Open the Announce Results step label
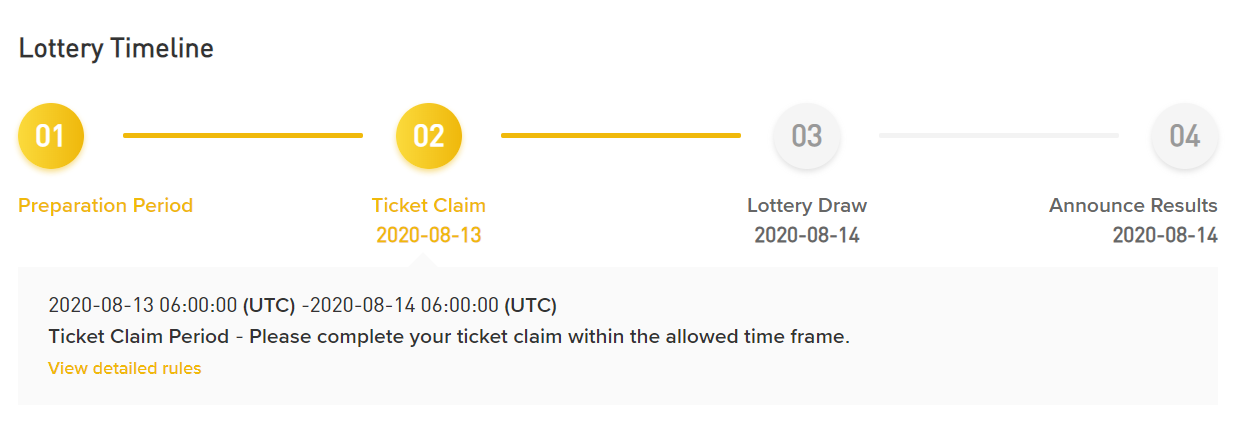1251x439 pixels. point(1133,206)
